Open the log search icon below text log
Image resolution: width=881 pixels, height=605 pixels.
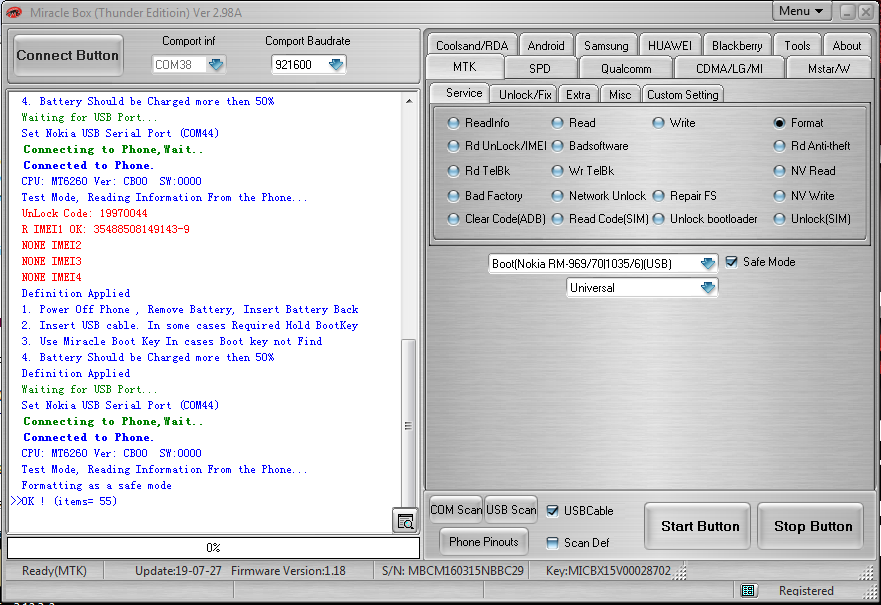coord(405,521)
